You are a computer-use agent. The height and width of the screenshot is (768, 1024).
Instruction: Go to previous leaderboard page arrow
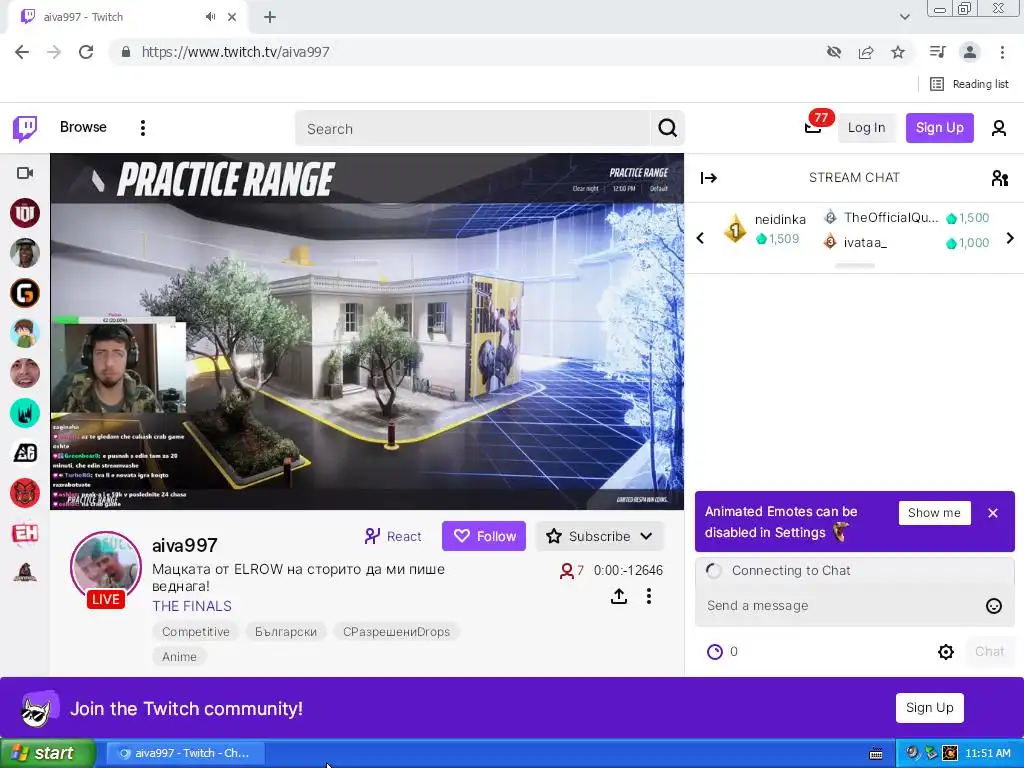700,238
